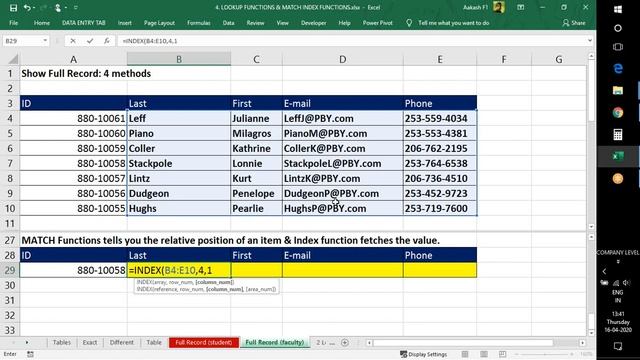Viewport: 640px width, 360px height.
Task: Open Chrome from the taskbar
Action: point(618,112)
